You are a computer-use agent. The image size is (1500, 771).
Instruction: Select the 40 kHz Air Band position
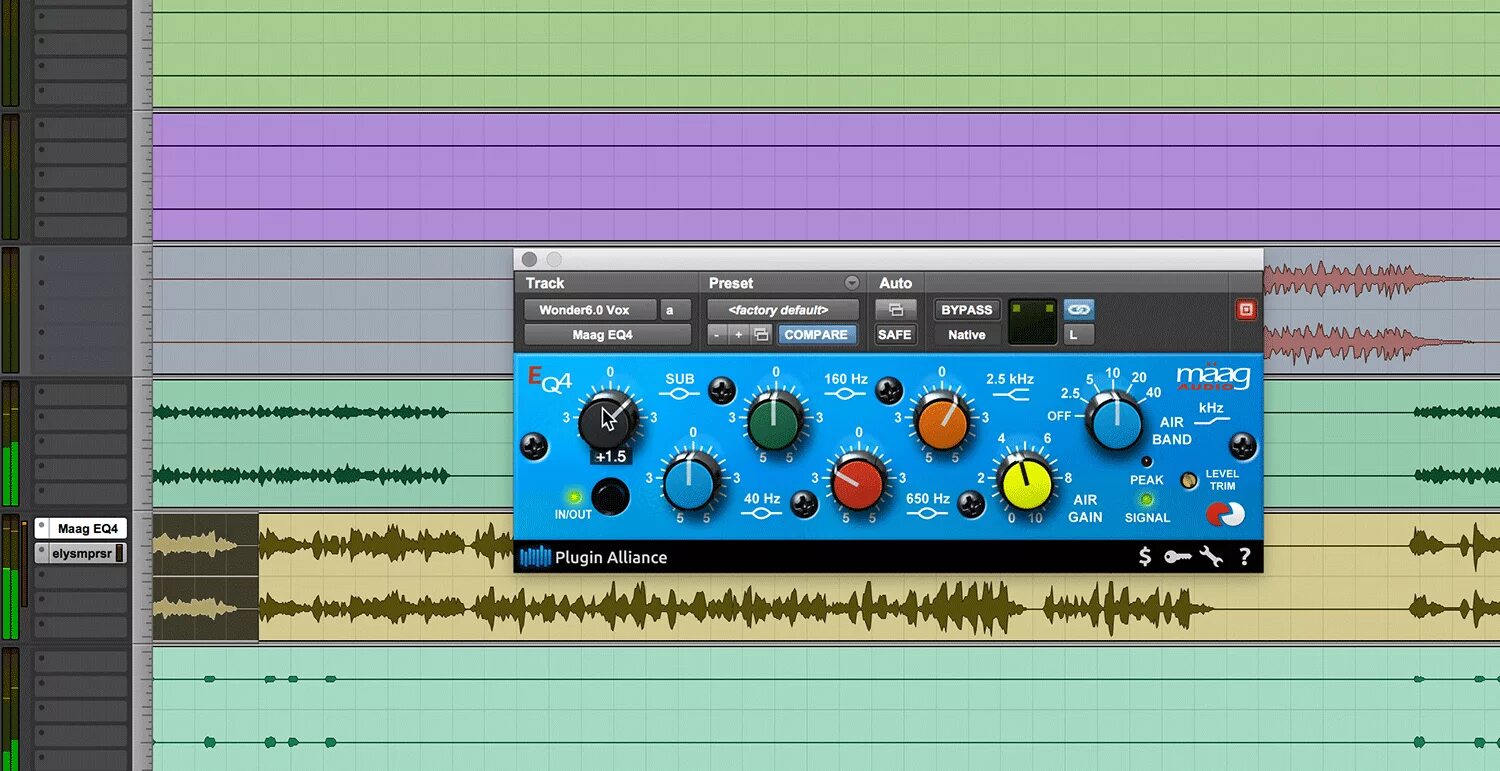tap(1154, 393)
